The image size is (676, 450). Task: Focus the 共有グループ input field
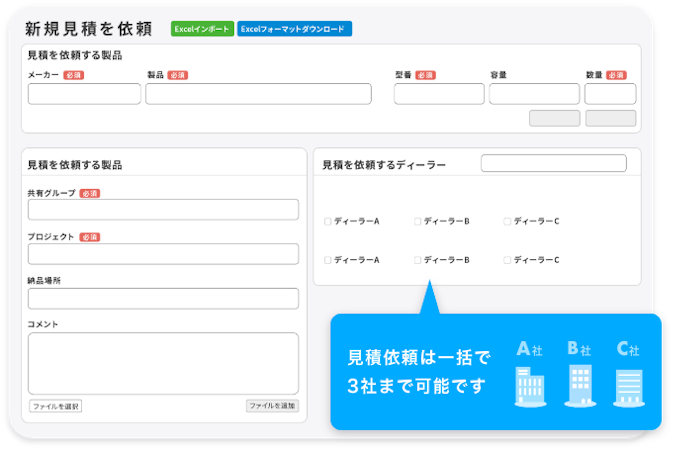coord(163,209)
